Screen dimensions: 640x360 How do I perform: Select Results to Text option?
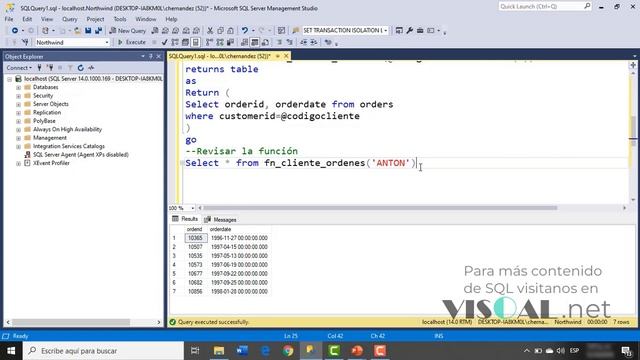pyautogui.click(x=244, y=42)
